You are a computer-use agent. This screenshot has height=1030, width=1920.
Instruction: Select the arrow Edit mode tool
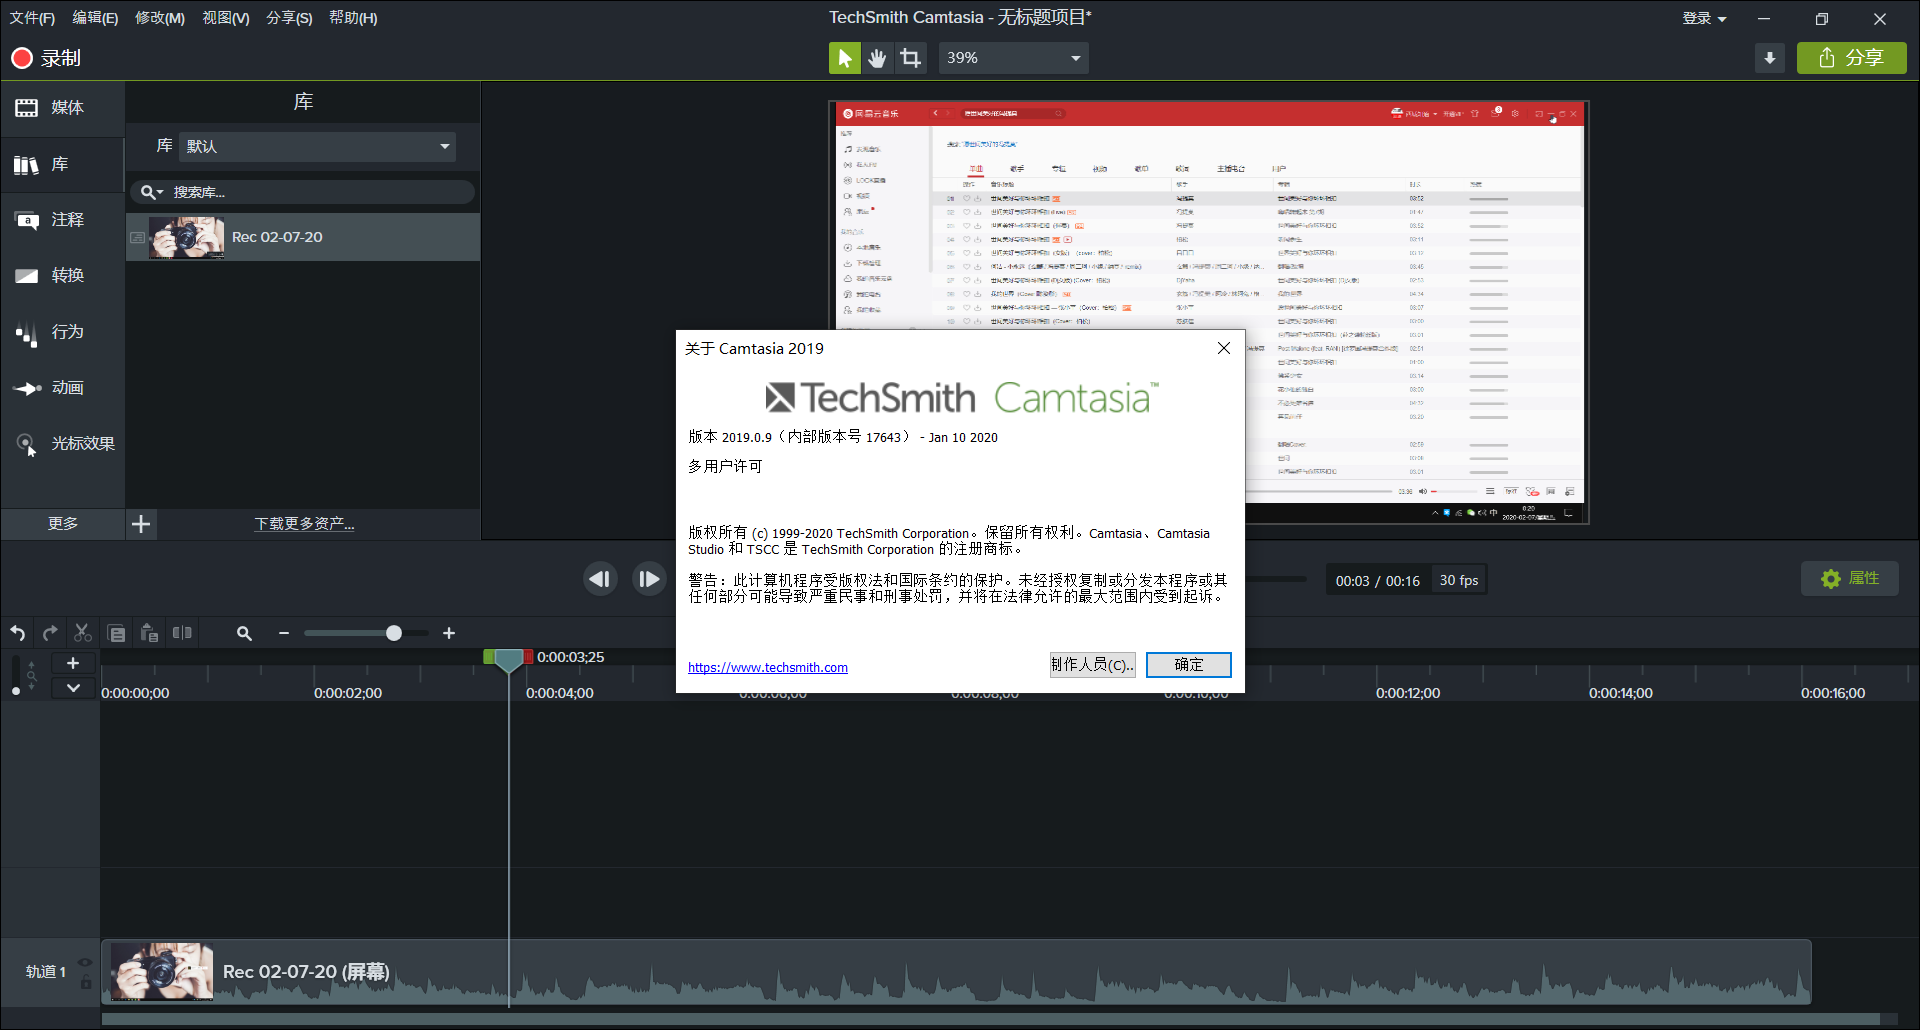point(845,58)
